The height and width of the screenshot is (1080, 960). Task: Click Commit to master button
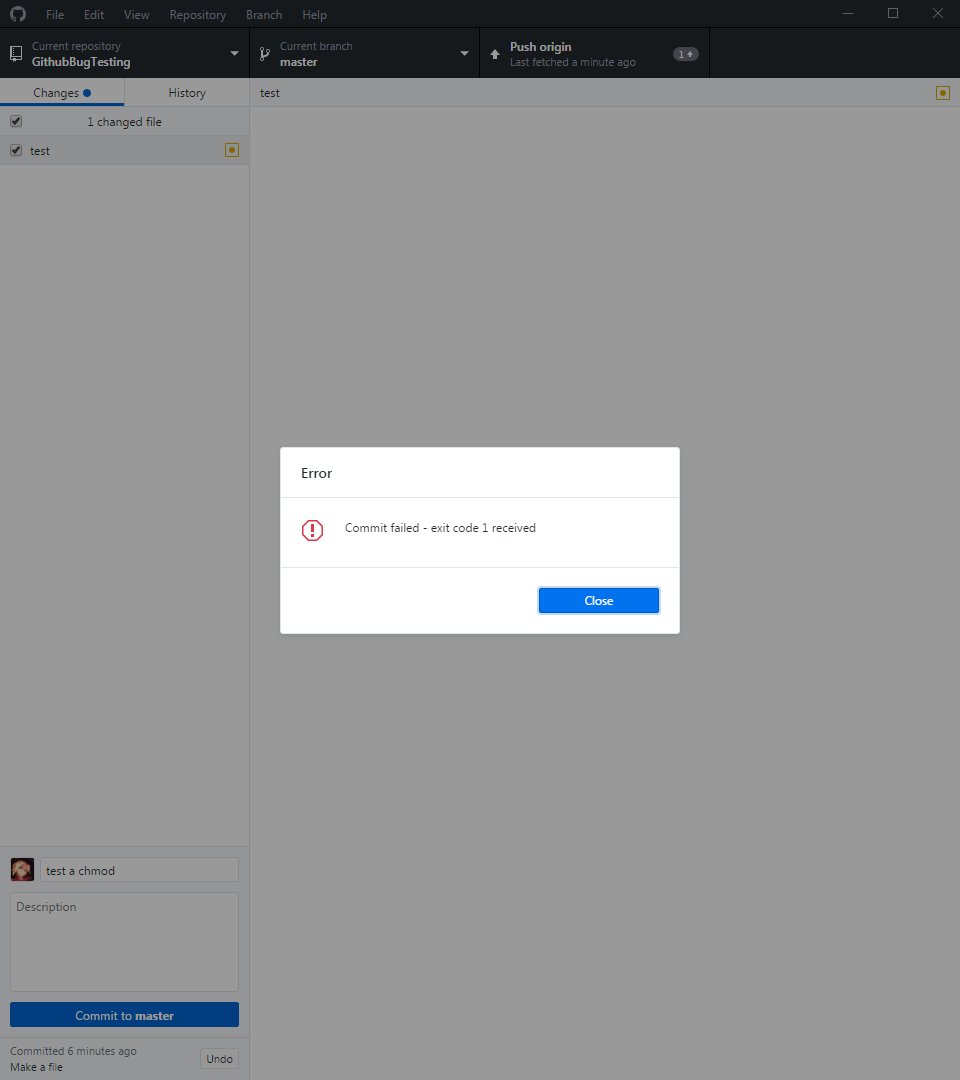(x=124, y=1015)
